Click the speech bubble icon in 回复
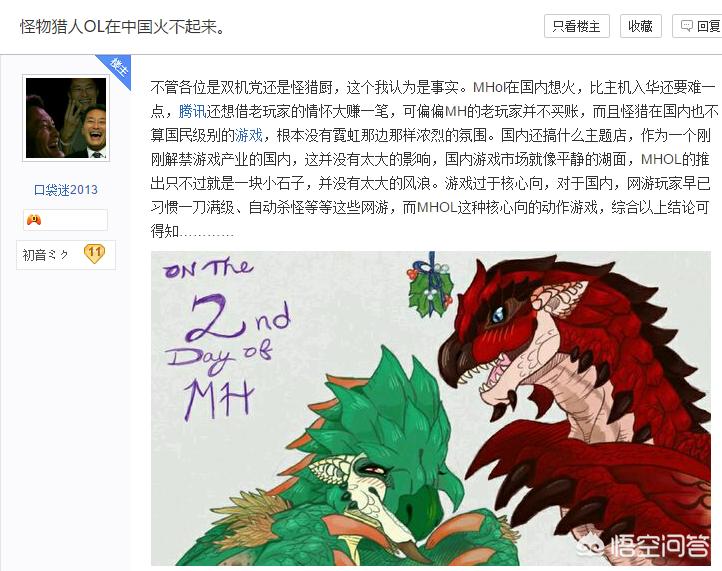Image resolution: width=722 pixels, height=571 pixels. (x=687, y=26)
